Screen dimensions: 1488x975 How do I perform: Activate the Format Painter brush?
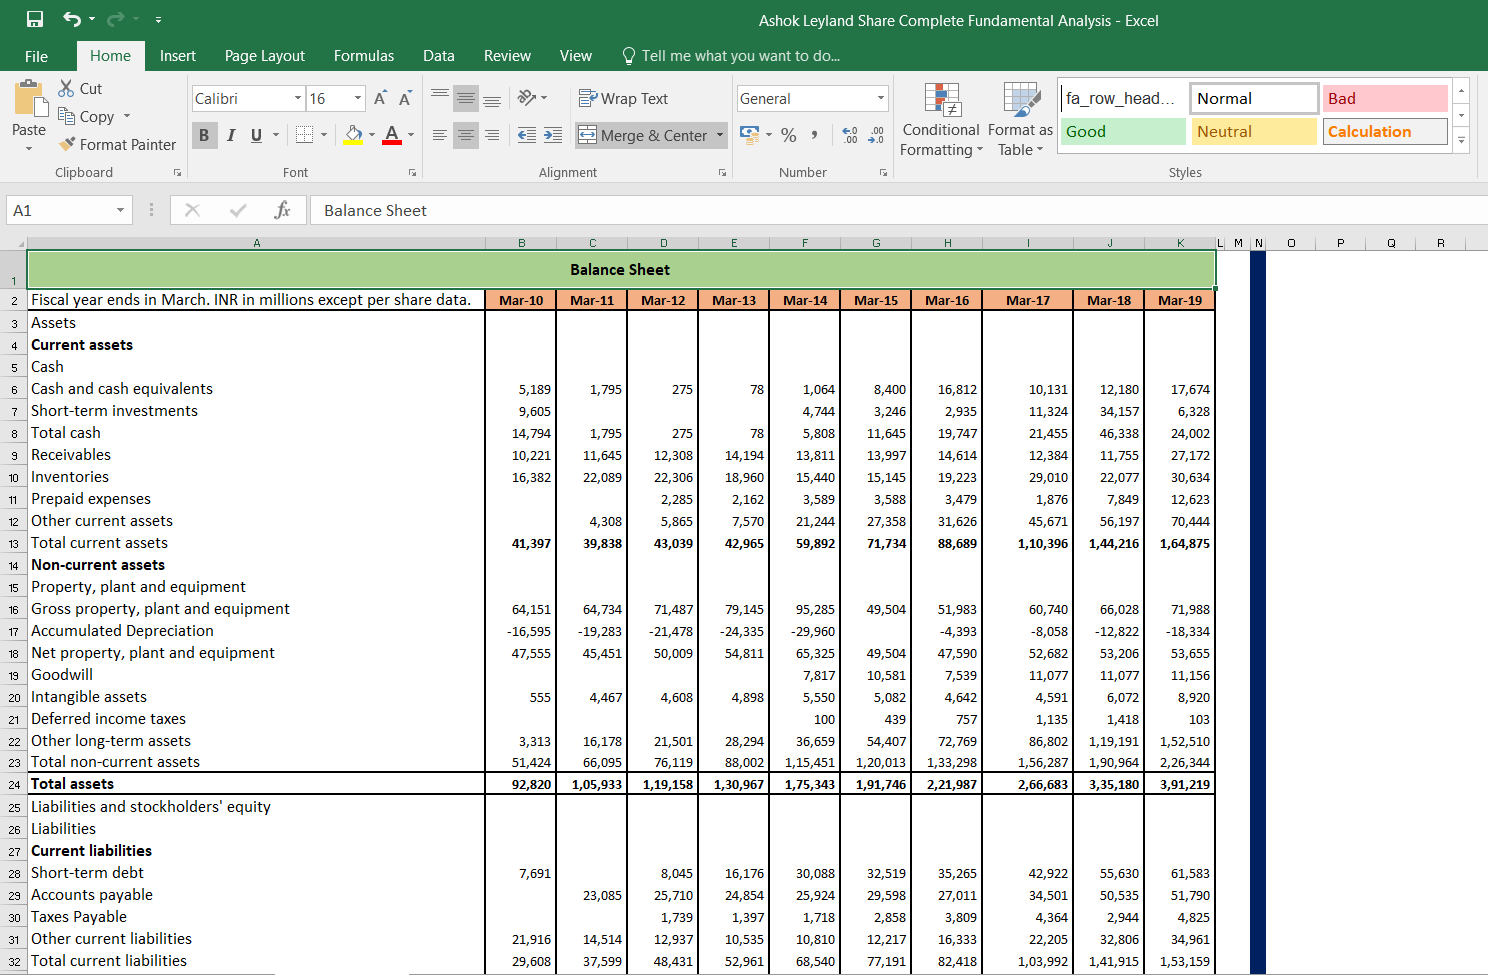click(117, 145)
